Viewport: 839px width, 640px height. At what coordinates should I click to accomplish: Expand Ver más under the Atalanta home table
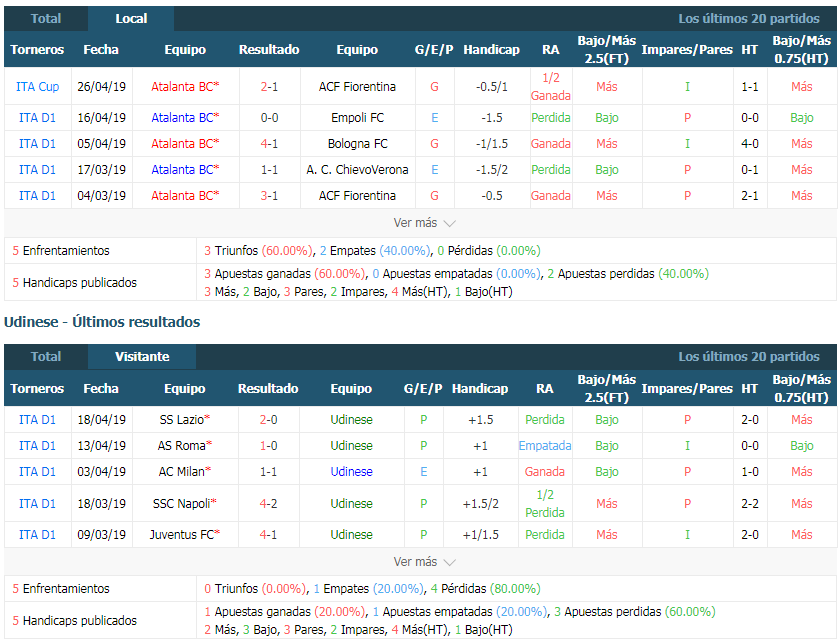(424, 223)
